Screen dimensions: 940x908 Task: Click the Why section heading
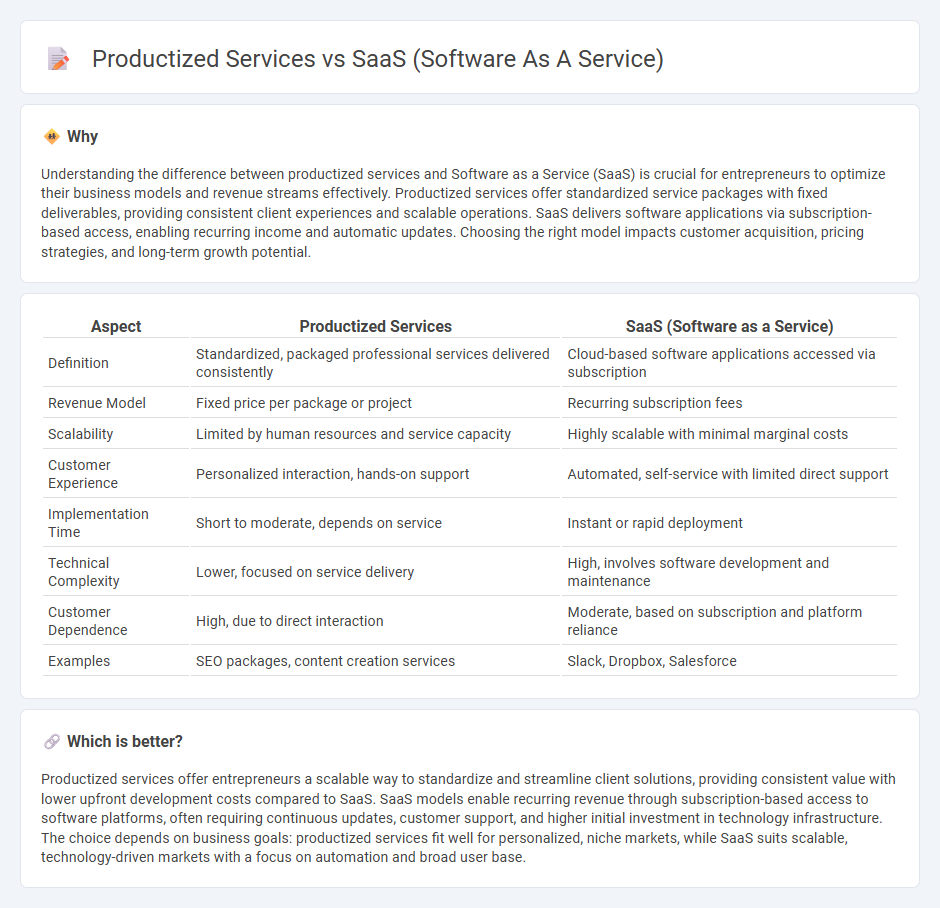82,137
